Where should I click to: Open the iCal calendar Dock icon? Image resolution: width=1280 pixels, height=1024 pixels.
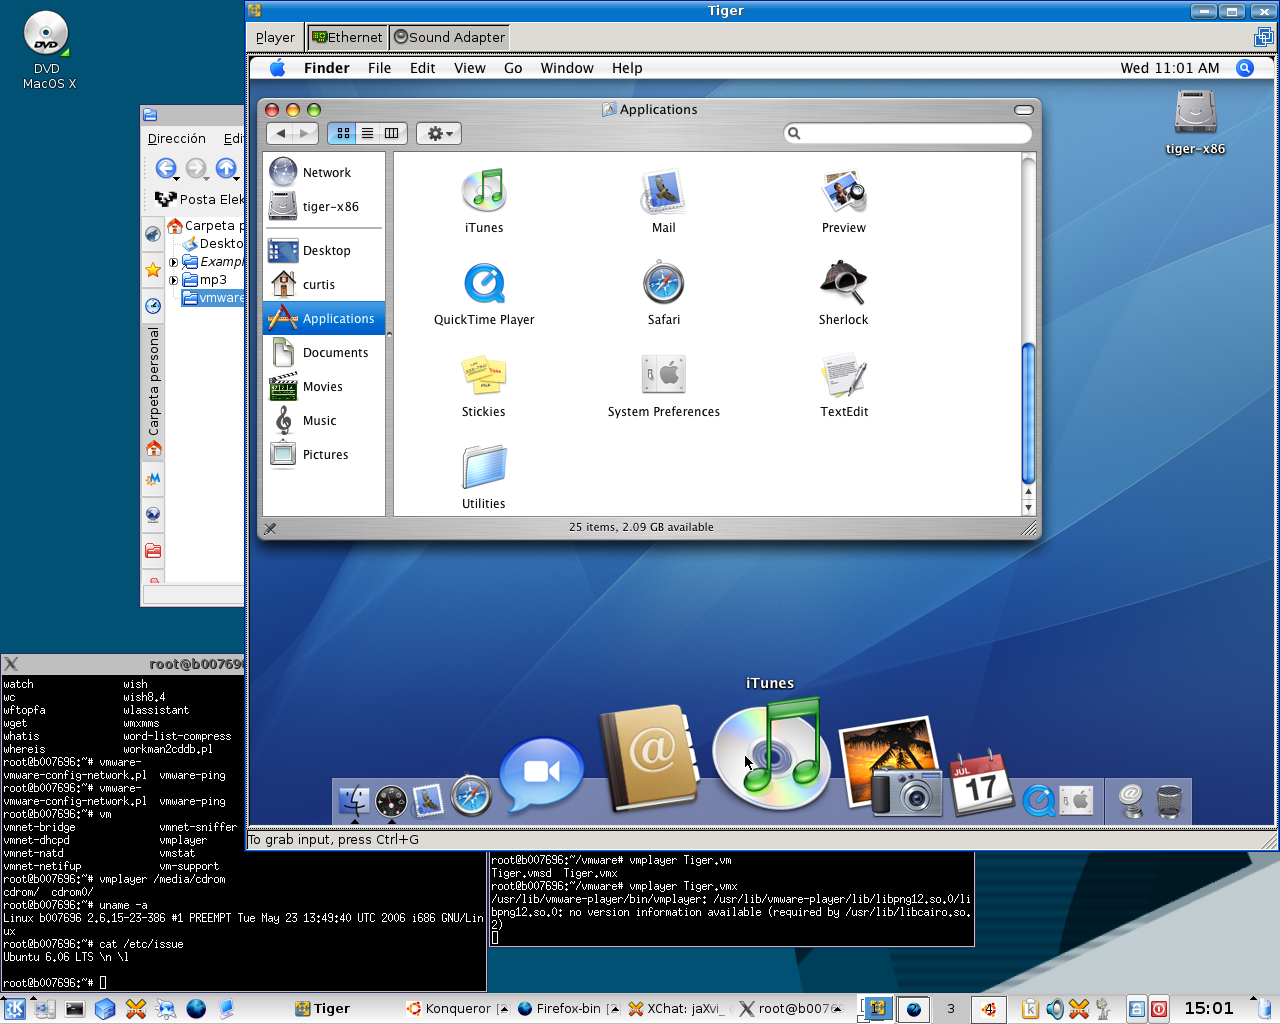tap(981, 783)
